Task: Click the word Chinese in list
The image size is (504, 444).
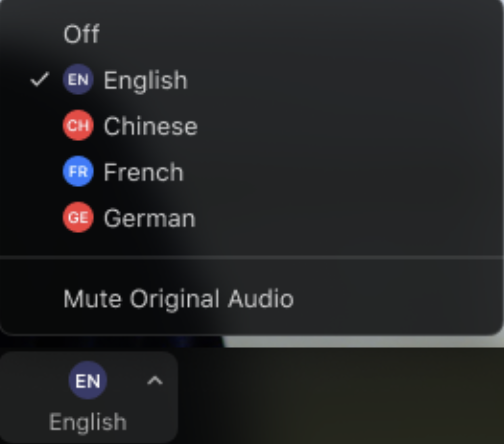Action: [x=151, y=126]
